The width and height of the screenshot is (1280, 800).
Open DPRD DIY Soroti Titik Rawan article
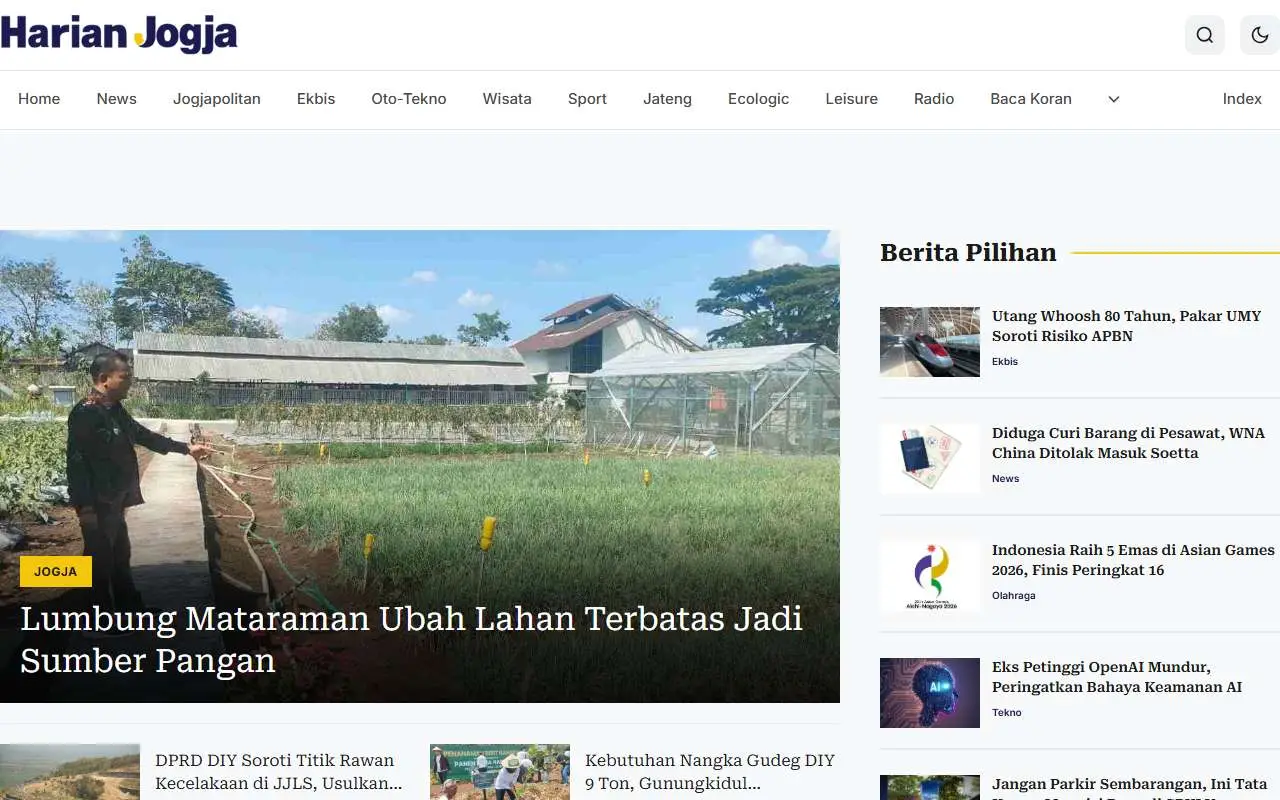[279, 772]
